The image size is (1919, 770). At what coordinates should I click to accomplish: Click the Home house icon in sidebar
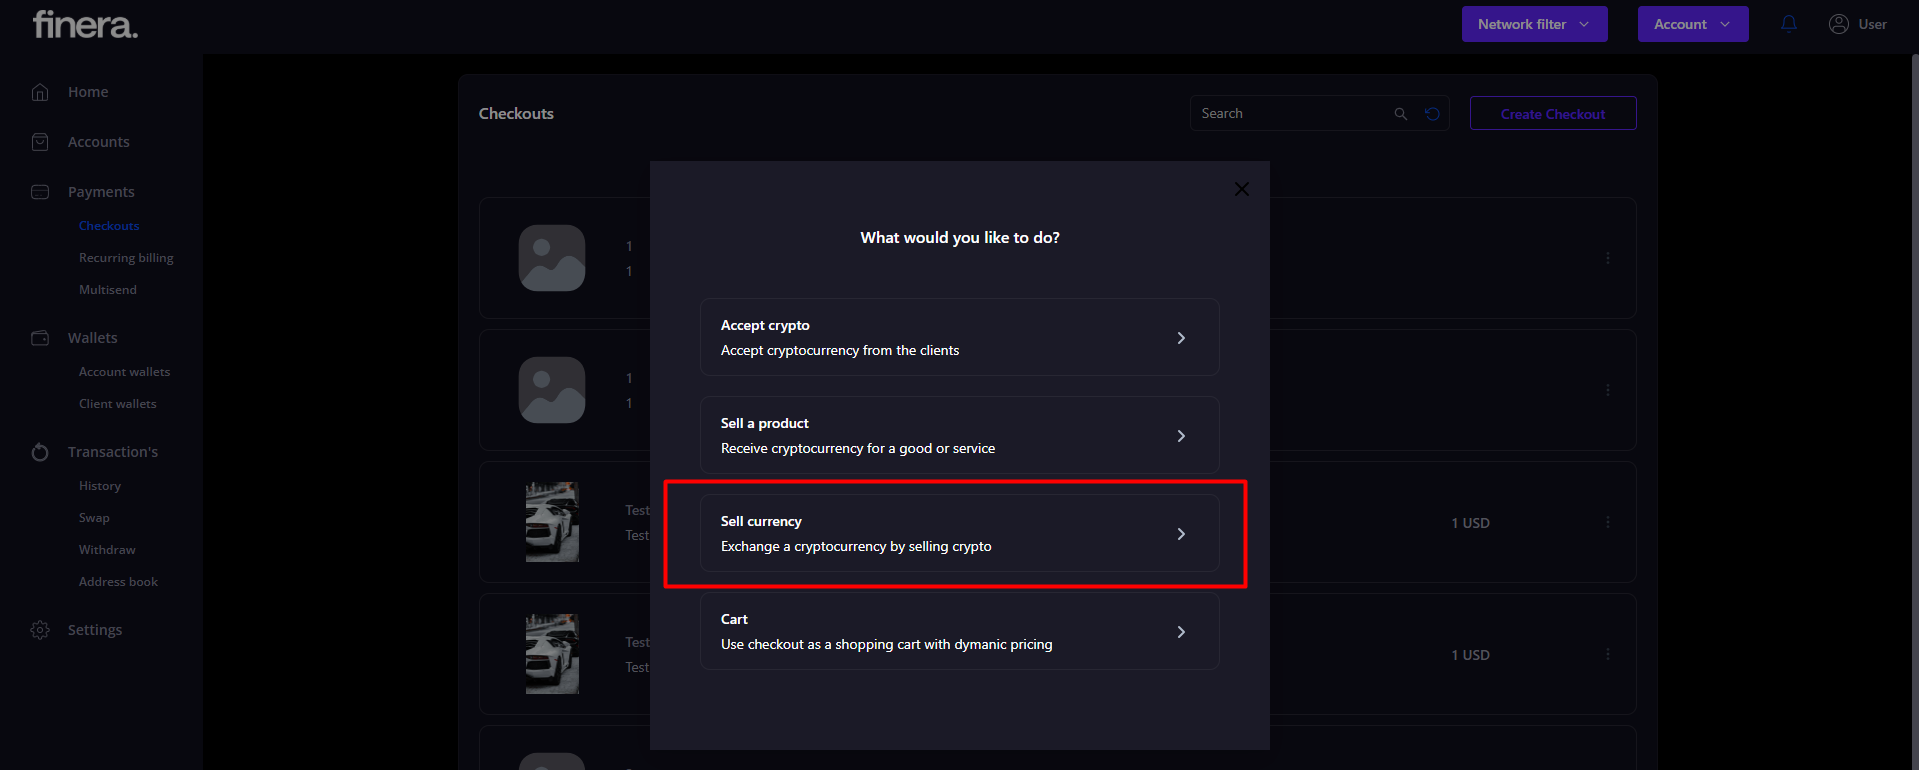pos(40,92)
